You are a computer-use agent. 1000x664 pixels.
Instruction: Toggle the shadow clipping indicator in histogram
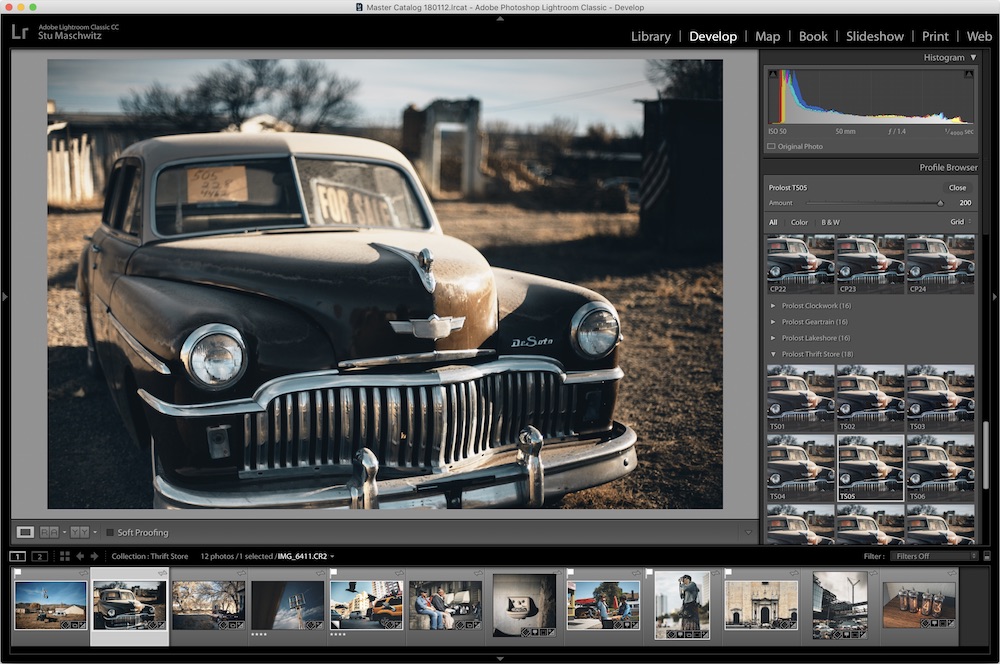click(774, 75)
